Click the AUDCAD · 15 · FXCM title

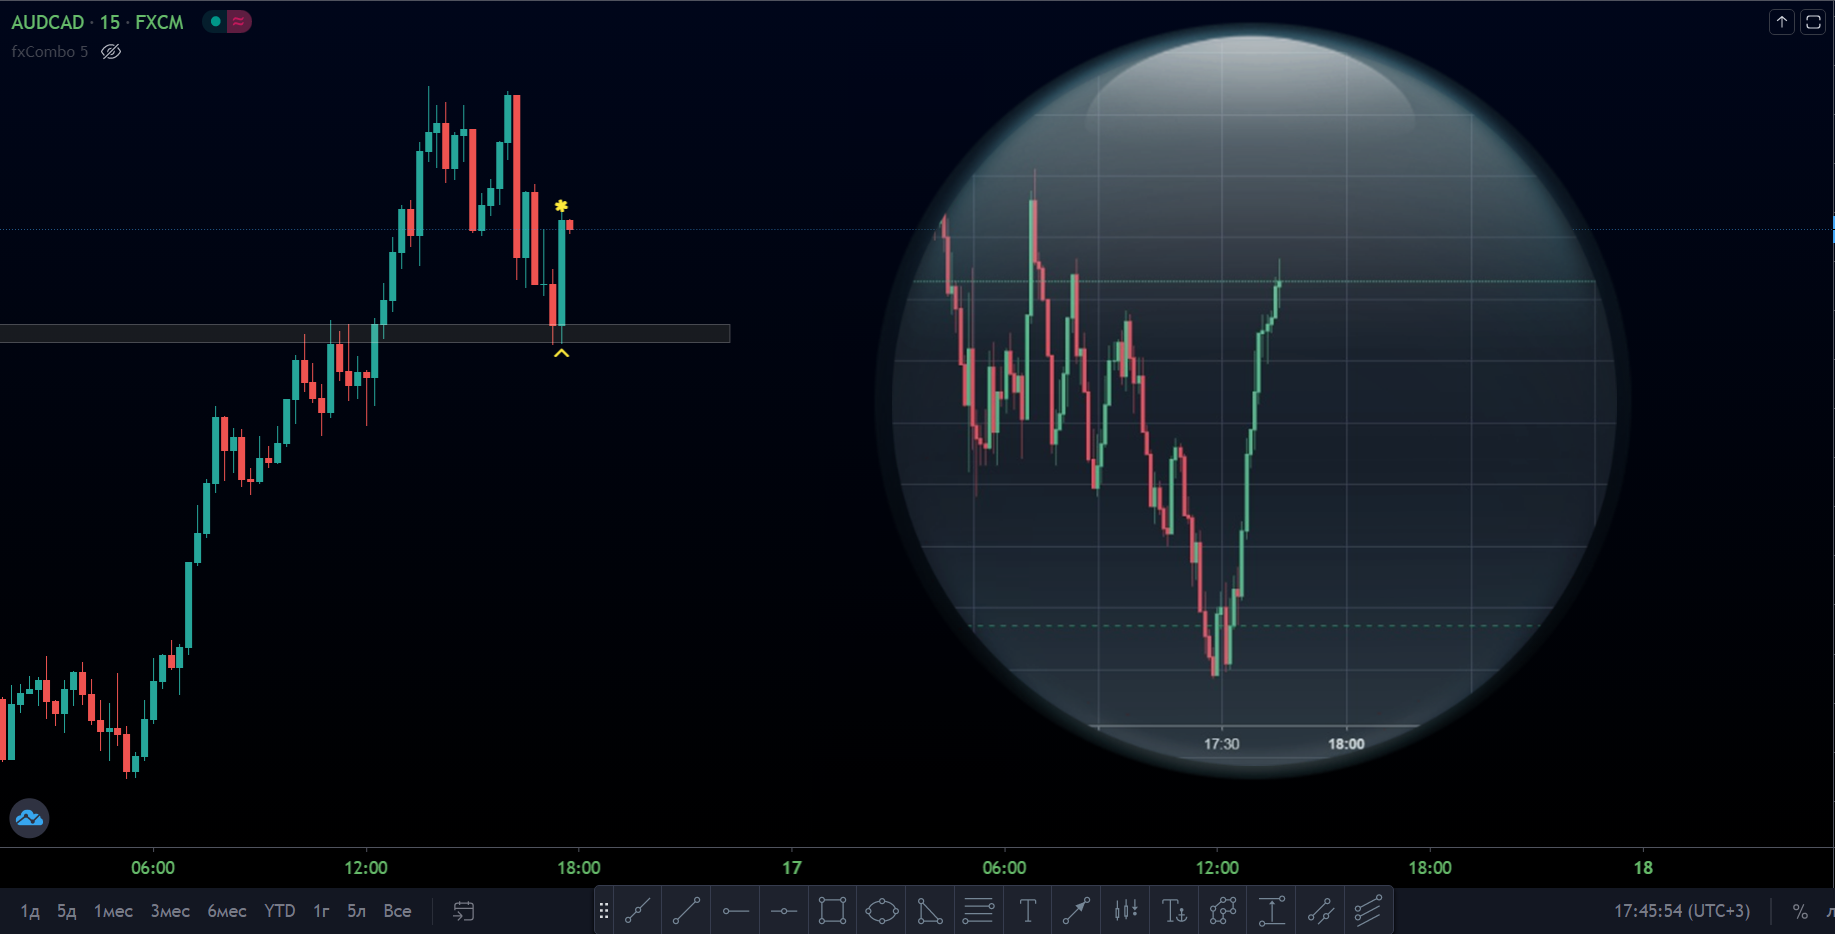pos(97,22)
